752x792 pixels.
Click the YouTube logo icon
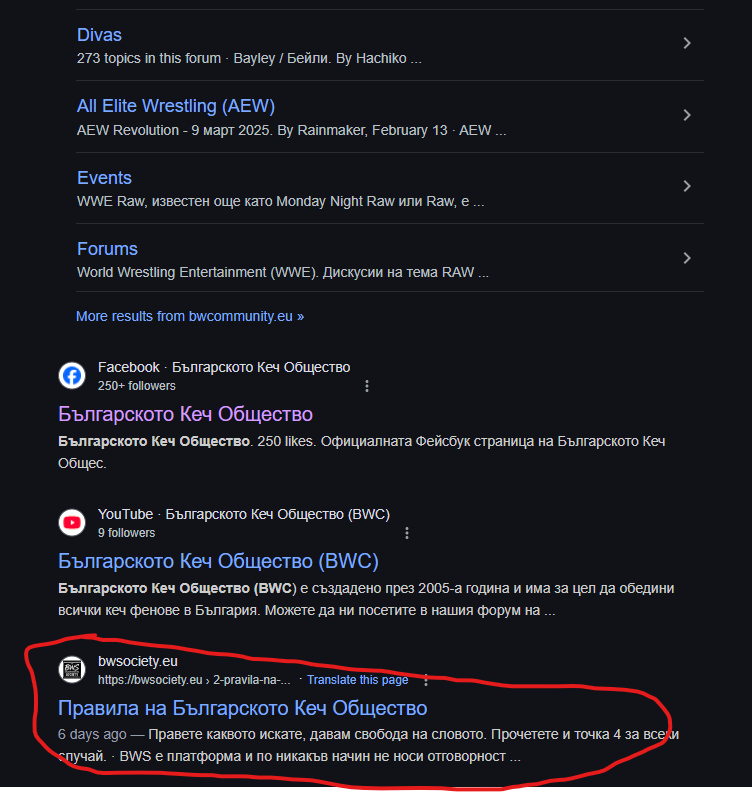(x=72, y=522)
